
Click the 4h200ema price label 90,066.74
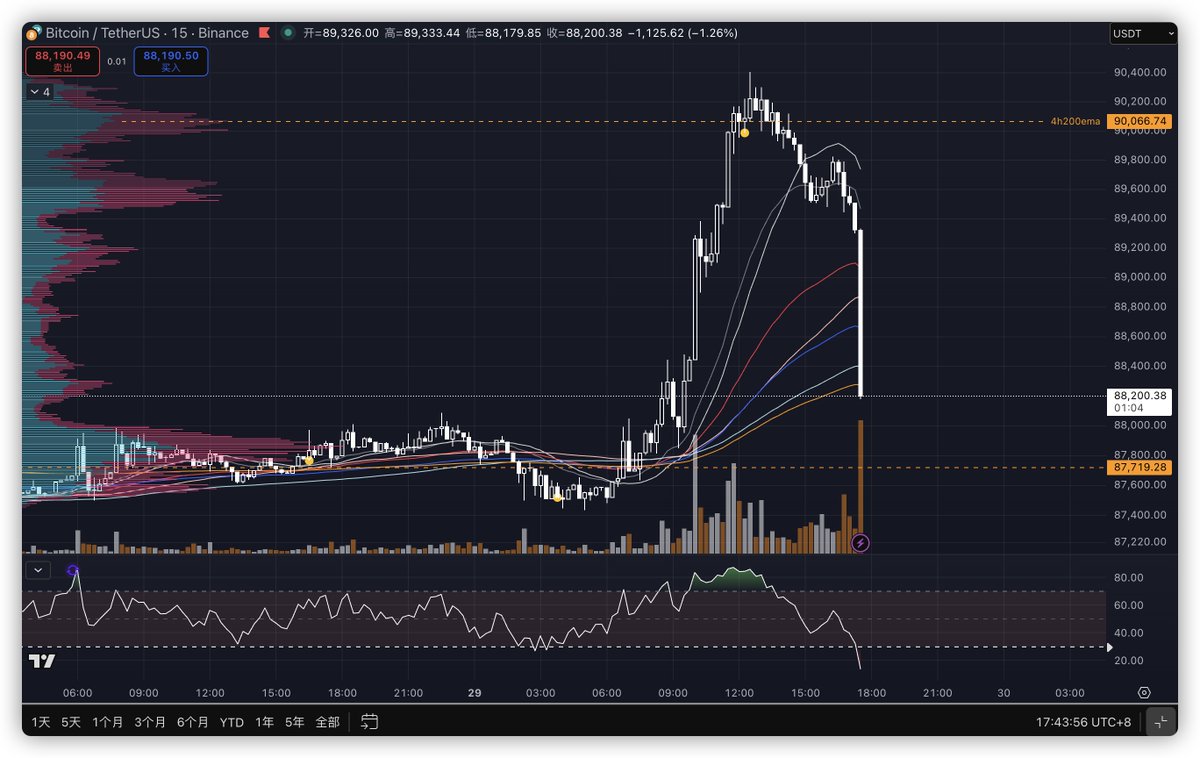click(x=1140, y=121)
